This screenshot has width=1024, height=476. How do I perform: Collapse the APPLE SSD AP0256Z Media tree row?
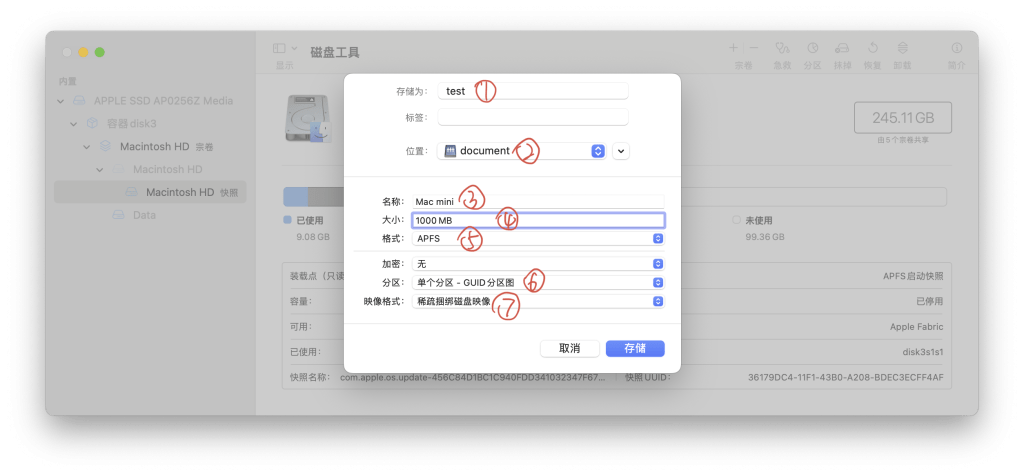[x=61, y=101]
